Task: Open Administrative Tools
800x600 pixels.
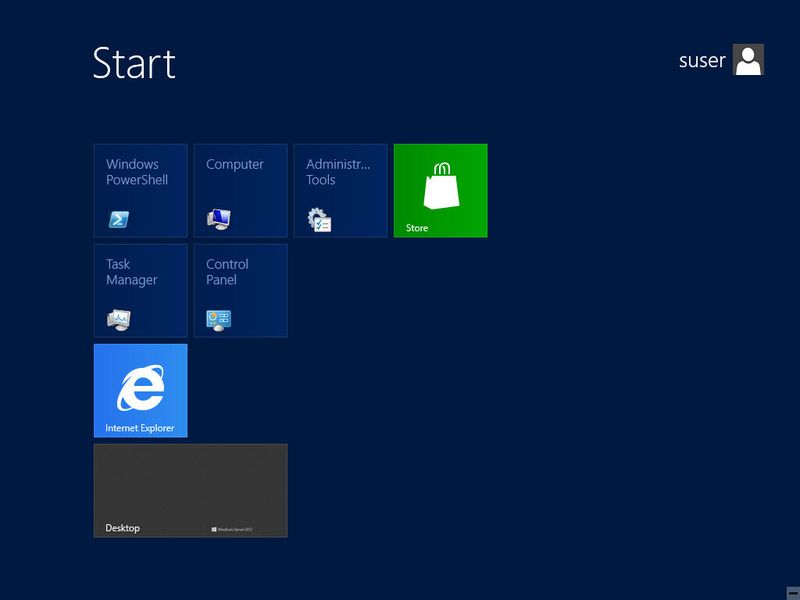Action: pos(340,190)
